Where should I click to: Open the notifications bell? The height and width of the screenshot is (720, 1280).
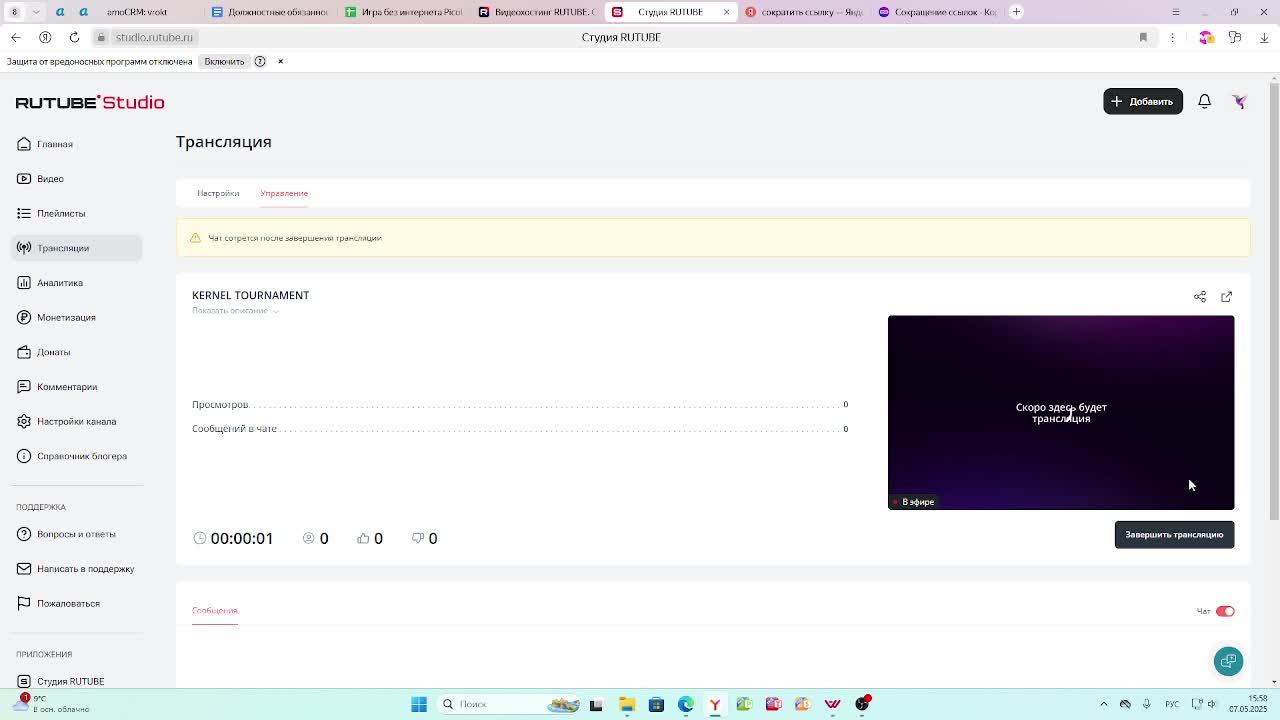1205,101
